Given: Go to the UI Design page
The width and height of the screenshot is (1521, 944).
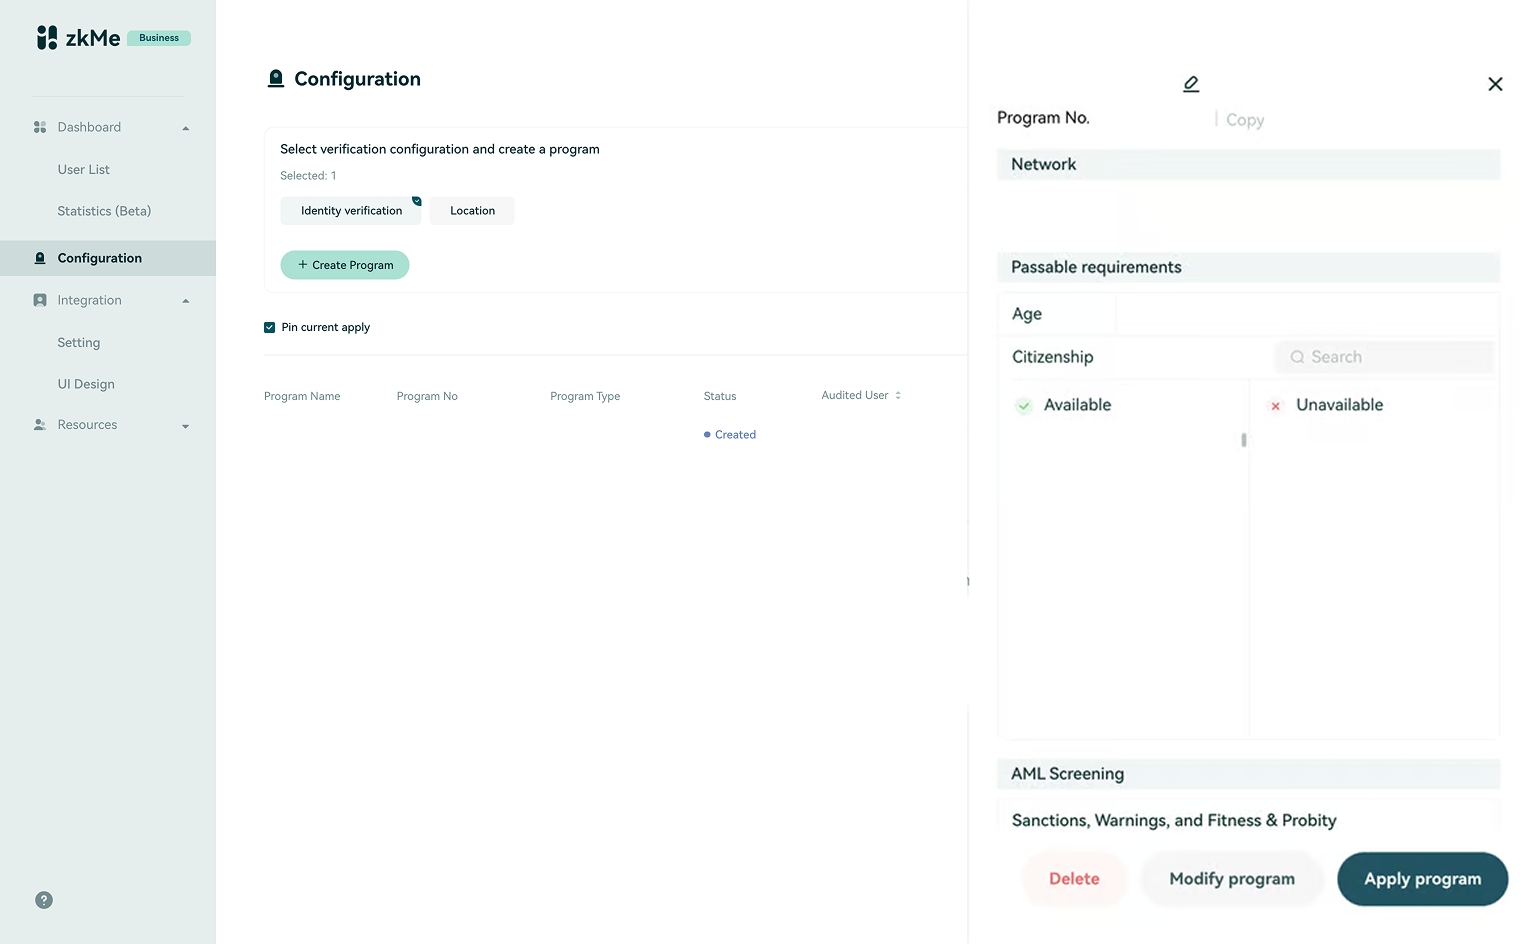Looking at the screenshot, I should tap(86, 384).
